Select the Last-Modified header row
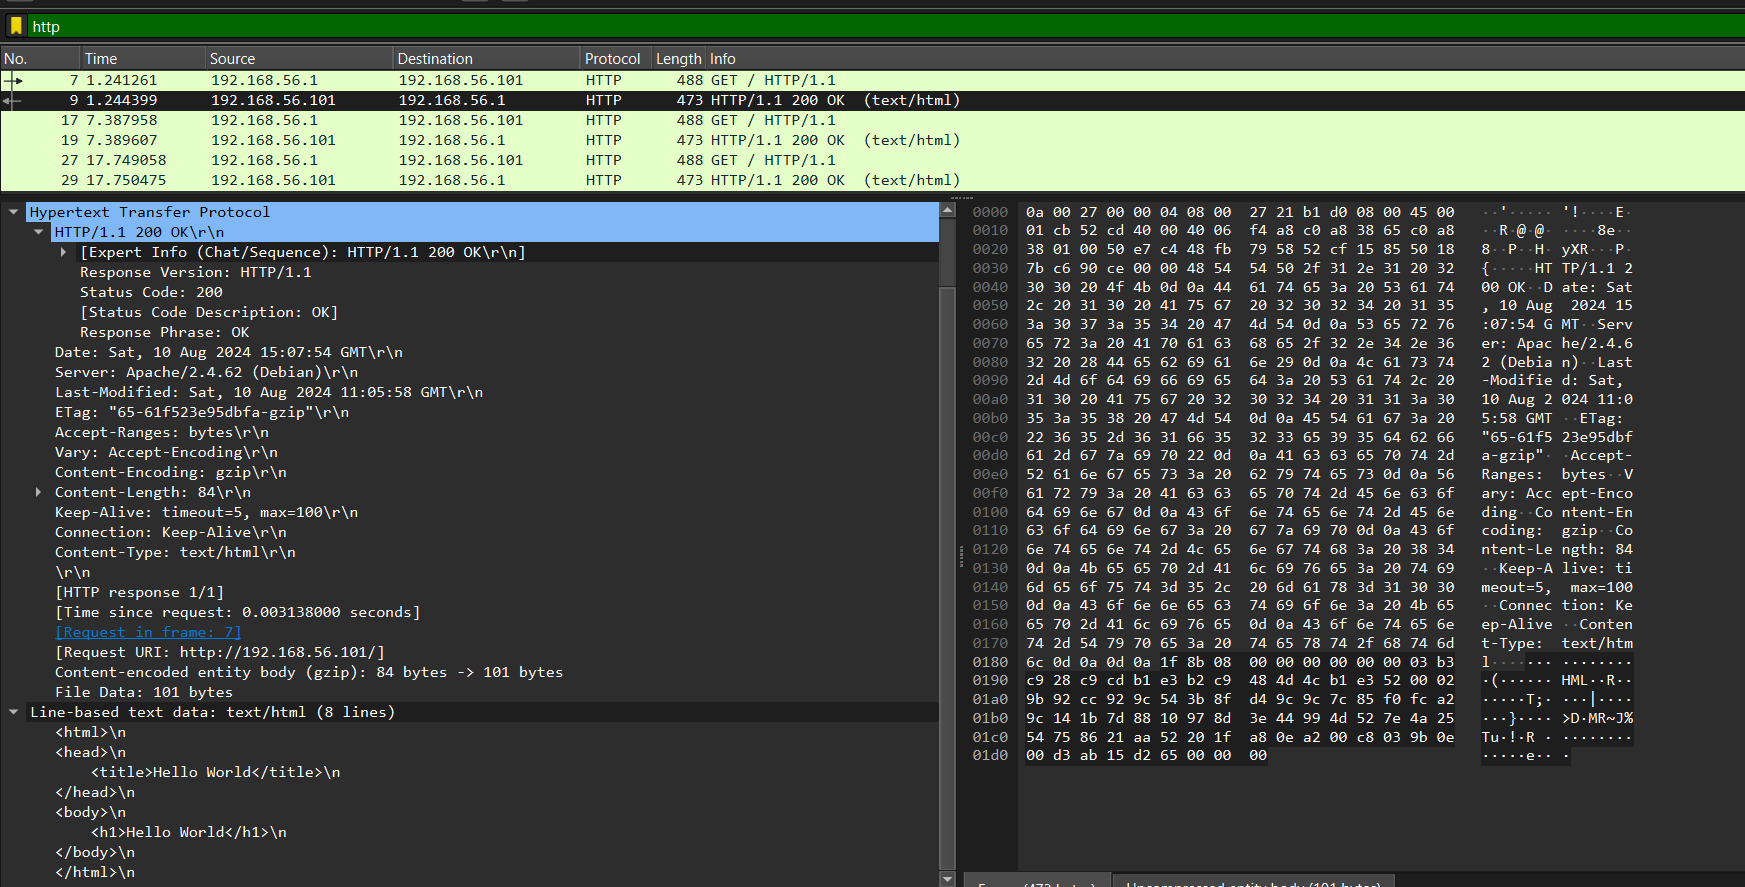The image size is (1745, 887). pyautogui.click(x=470, y=392)
